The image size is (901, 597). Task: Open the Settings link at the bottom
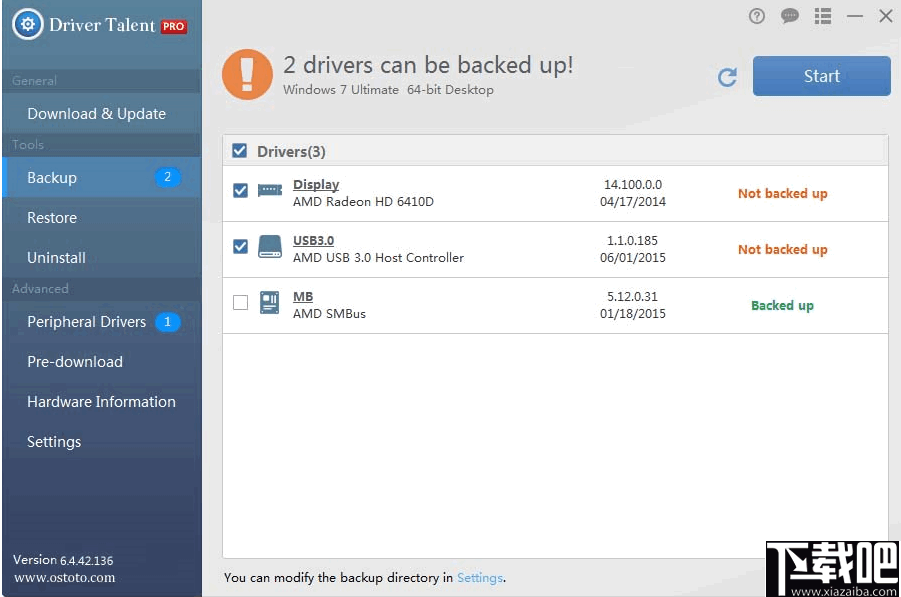click(480, 577)
